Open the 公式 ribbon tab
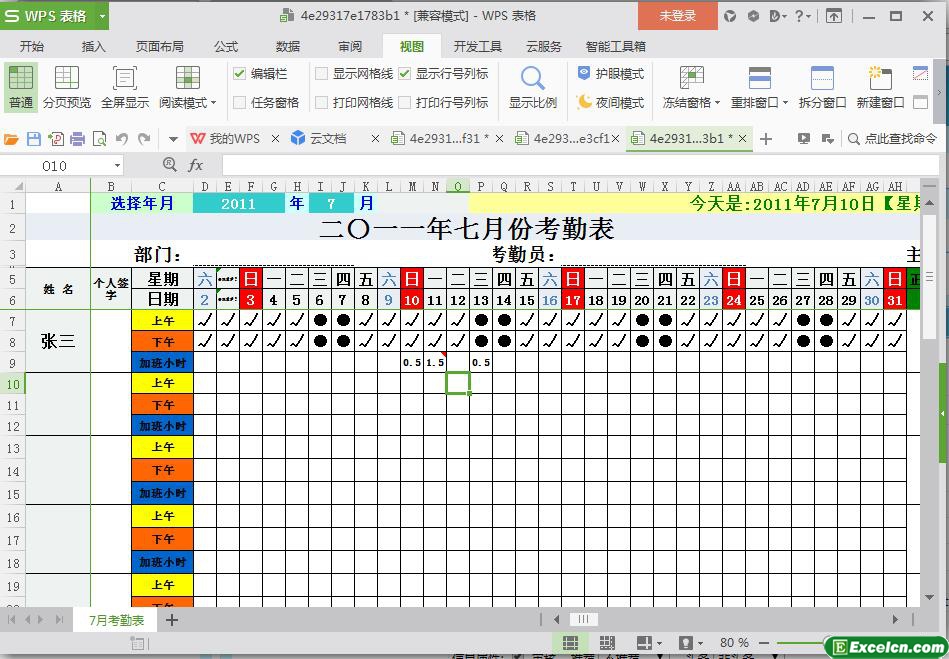This screenshot has width=949, height=659. 226,46
